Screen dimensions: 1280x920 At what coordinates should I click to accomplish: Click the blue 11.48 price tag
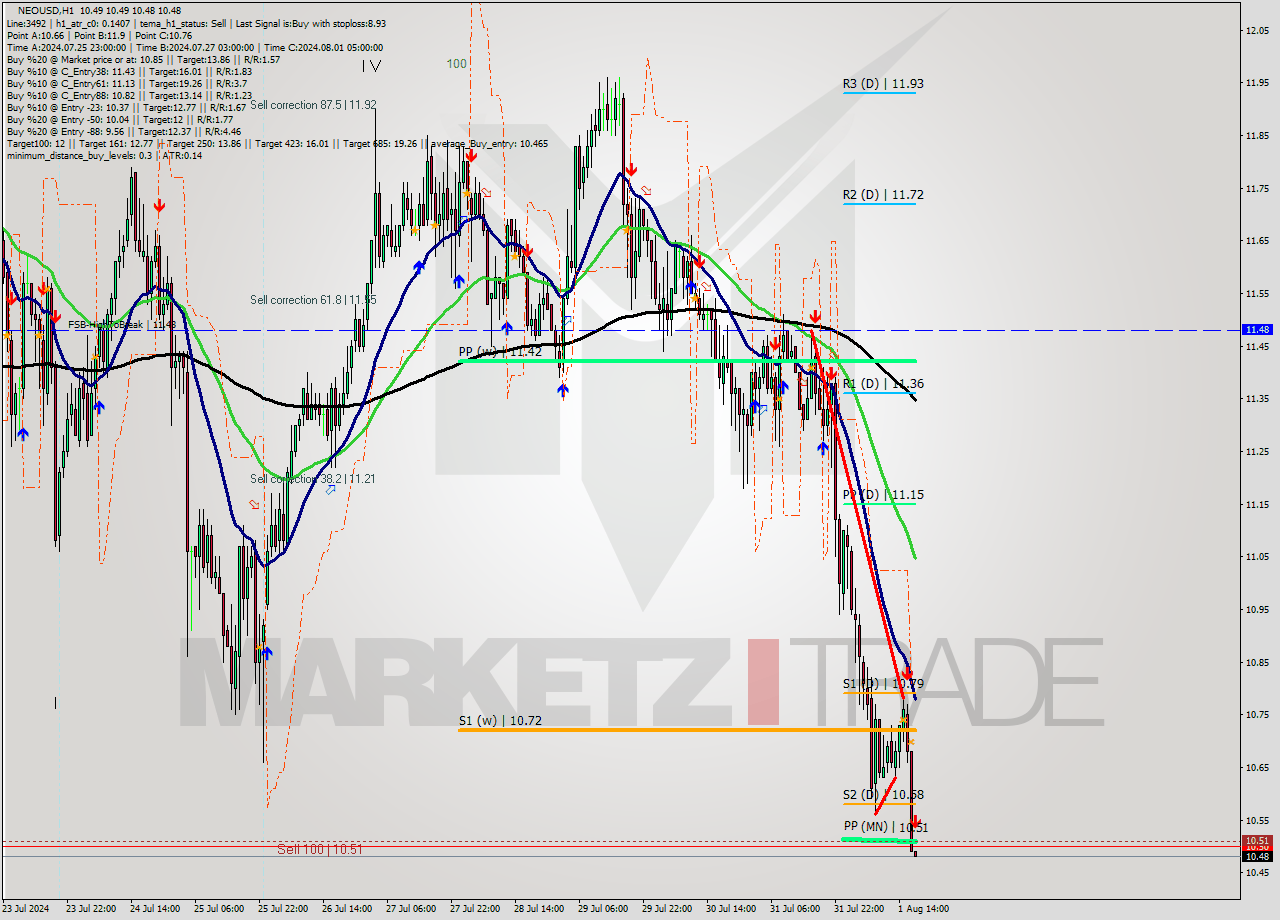point(1258,329)
